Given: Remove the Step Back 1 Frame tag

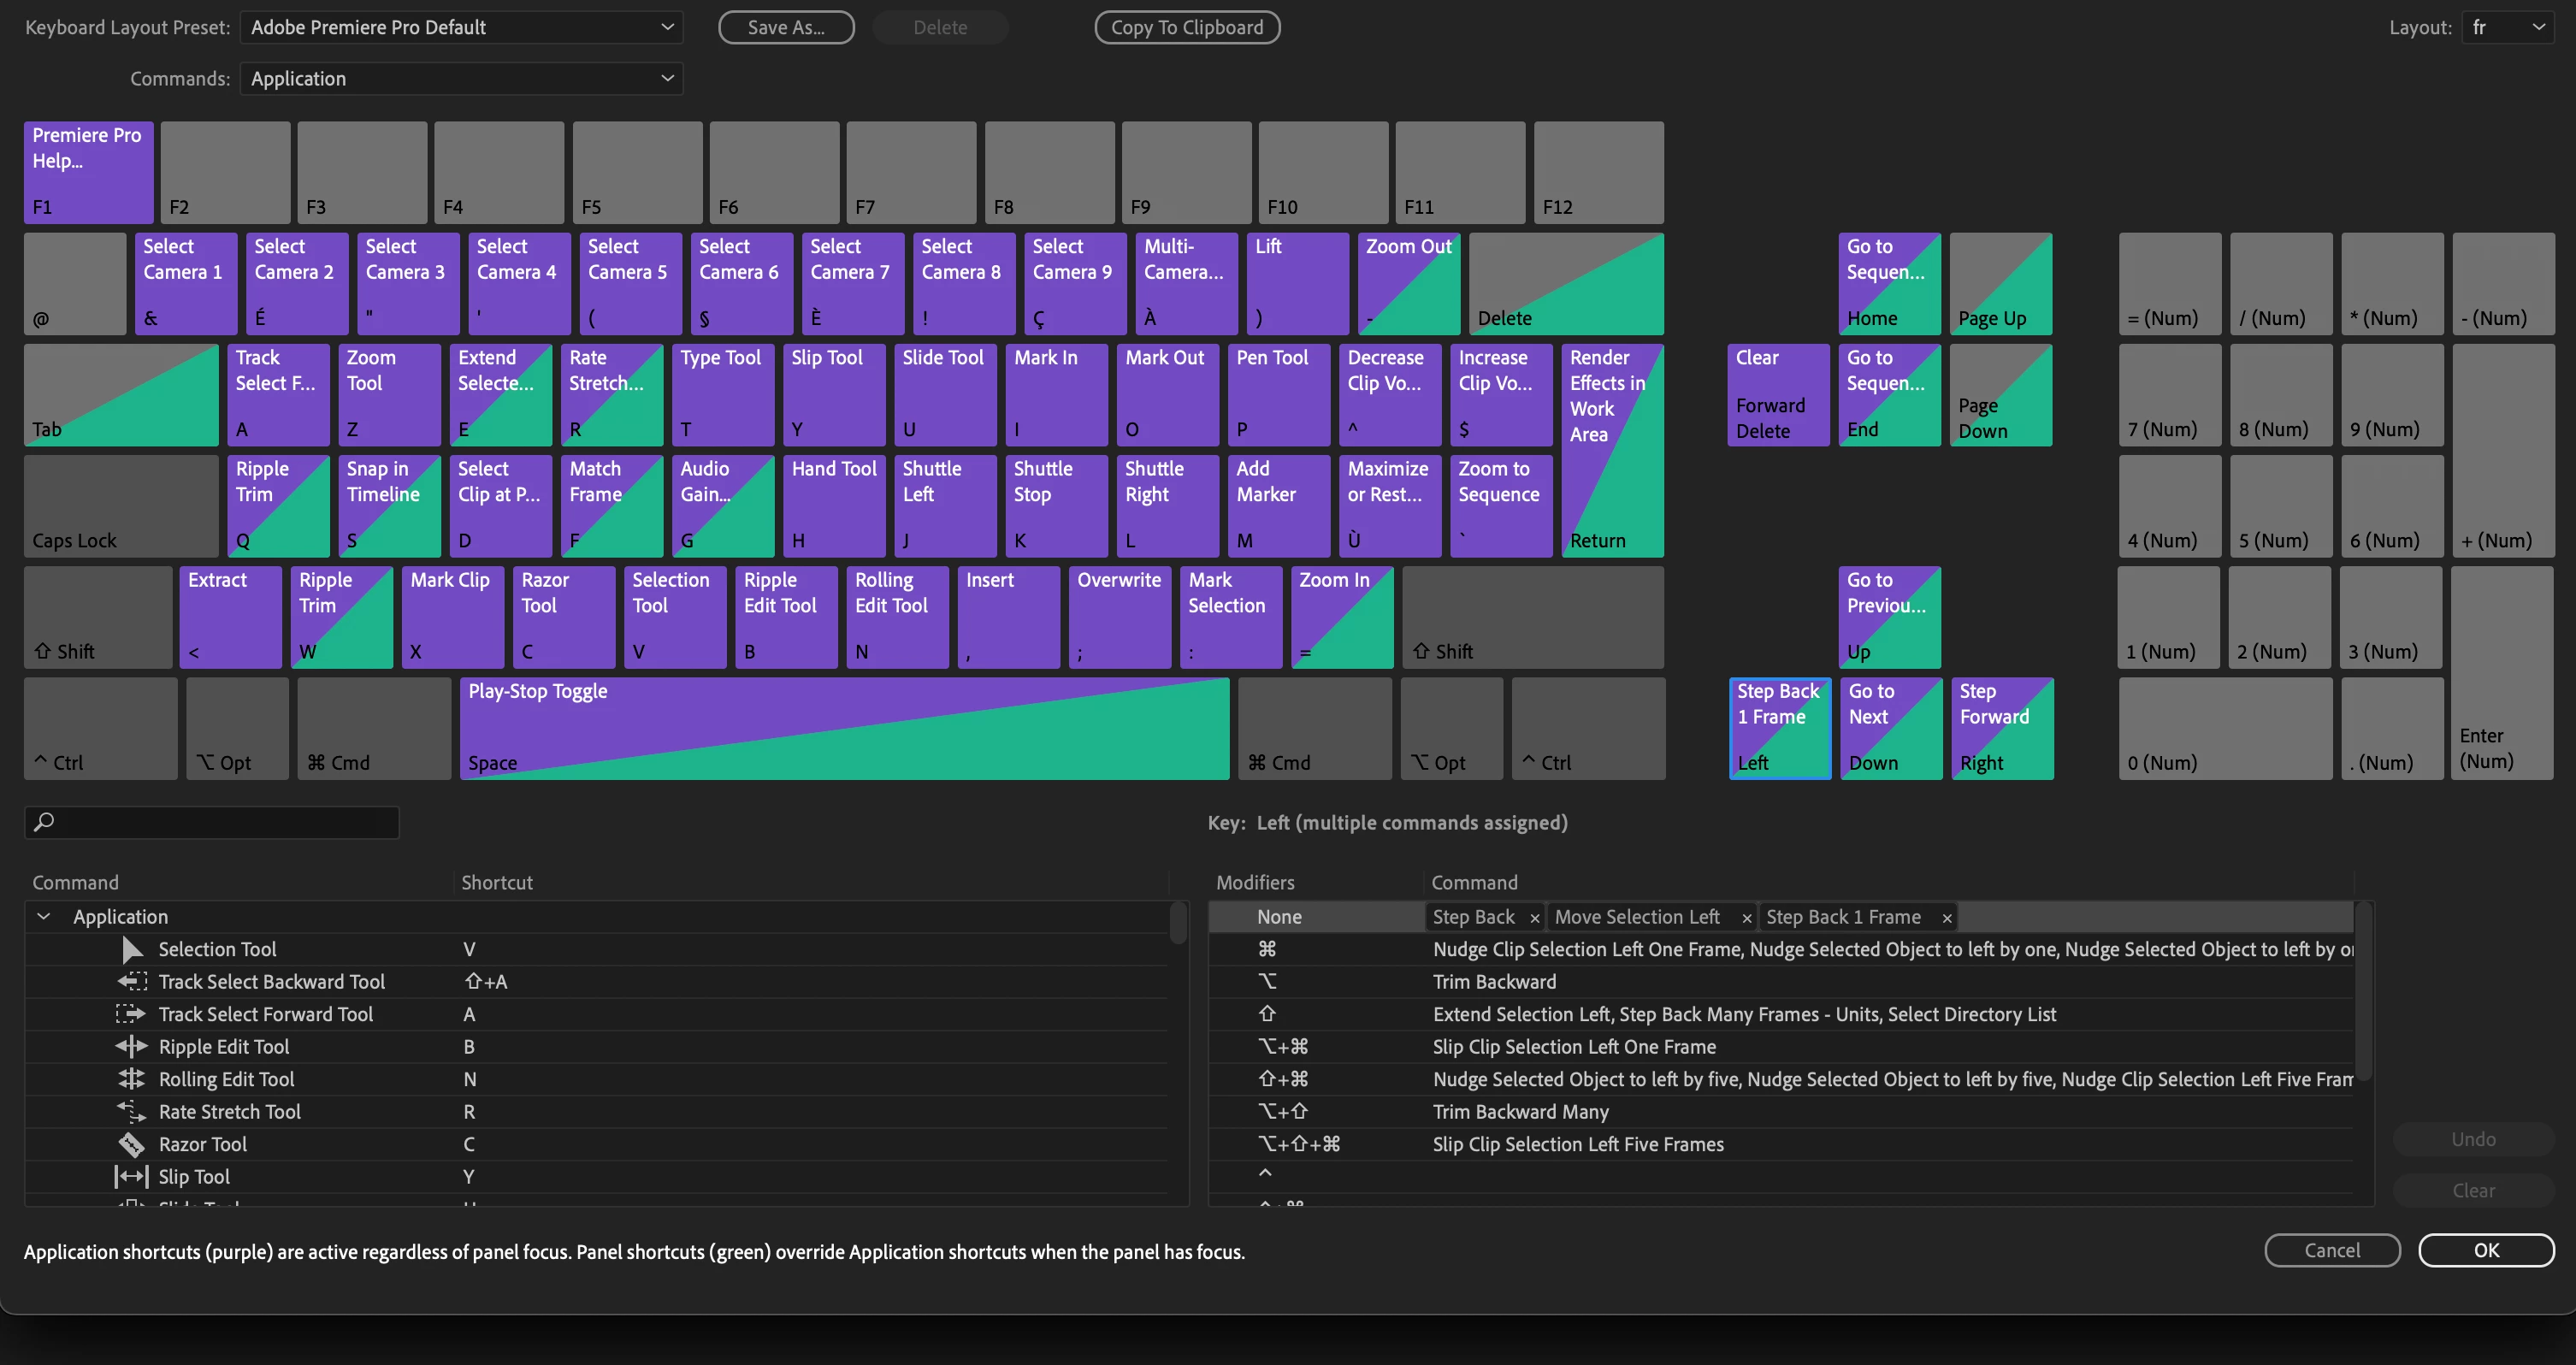Looking at the screenshot, I should [1946, 918].
